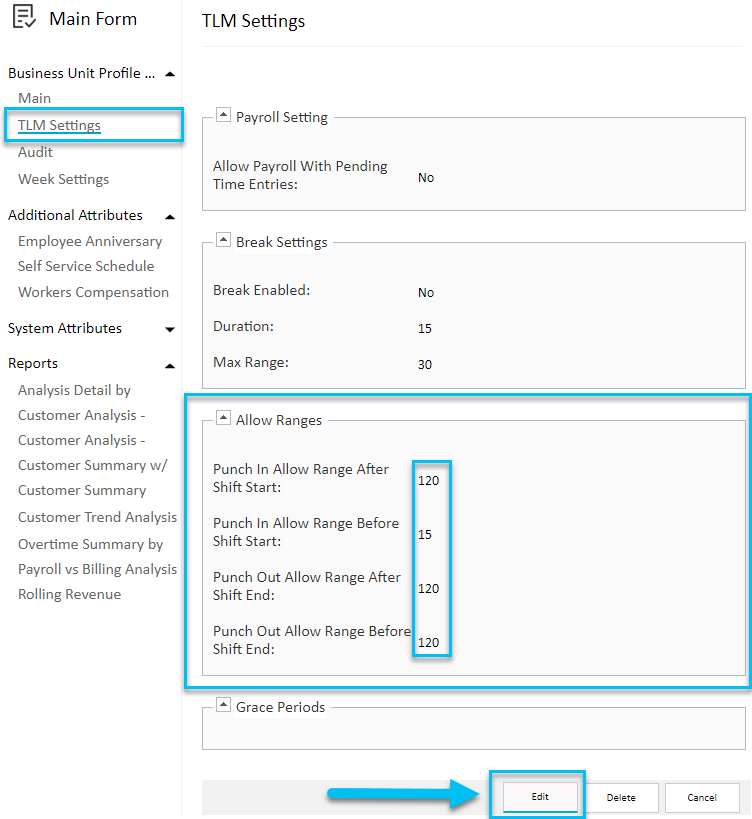Expand the System Attributes group
The height and width of the screenshot is (819, 752).
click(170, 328)
